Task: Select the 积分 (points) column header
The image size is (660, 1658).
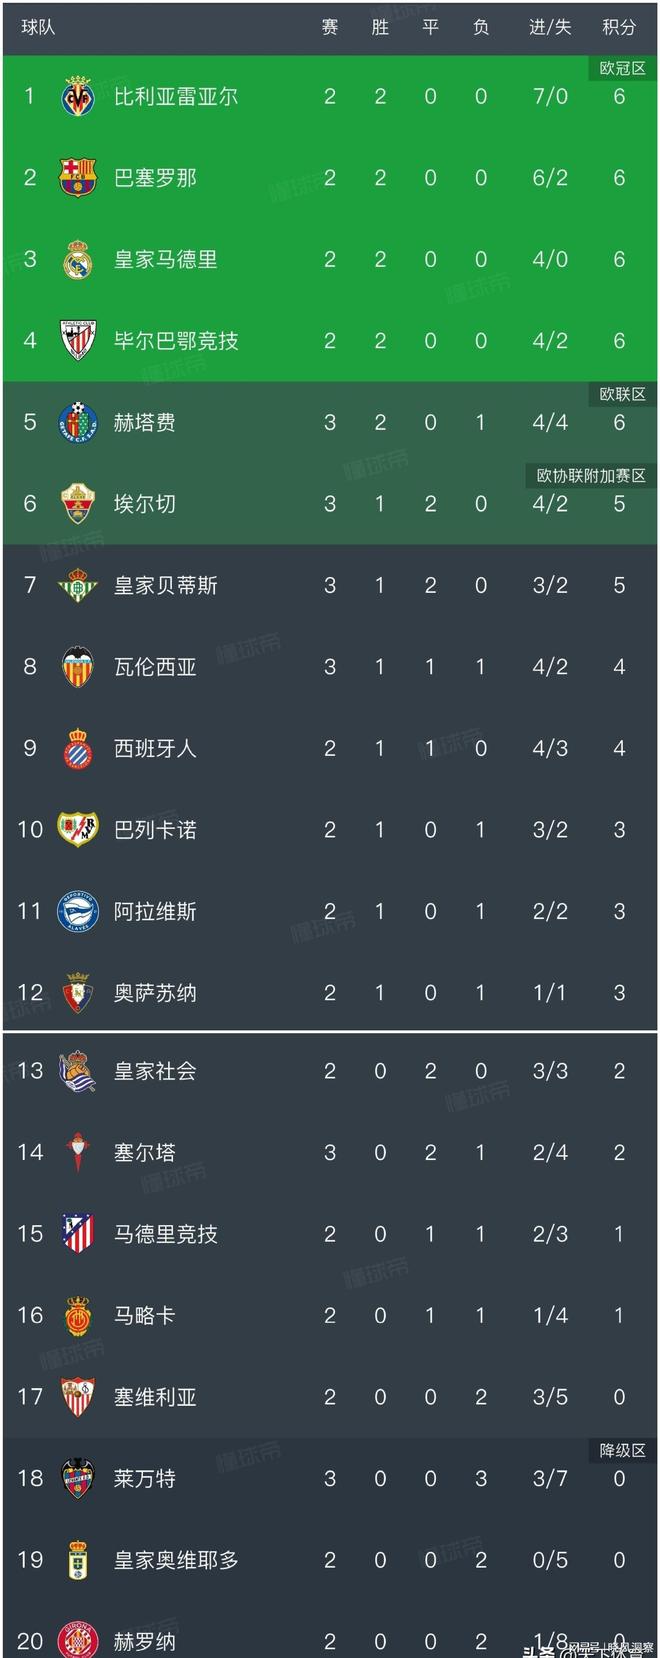Action: [619, 29]
